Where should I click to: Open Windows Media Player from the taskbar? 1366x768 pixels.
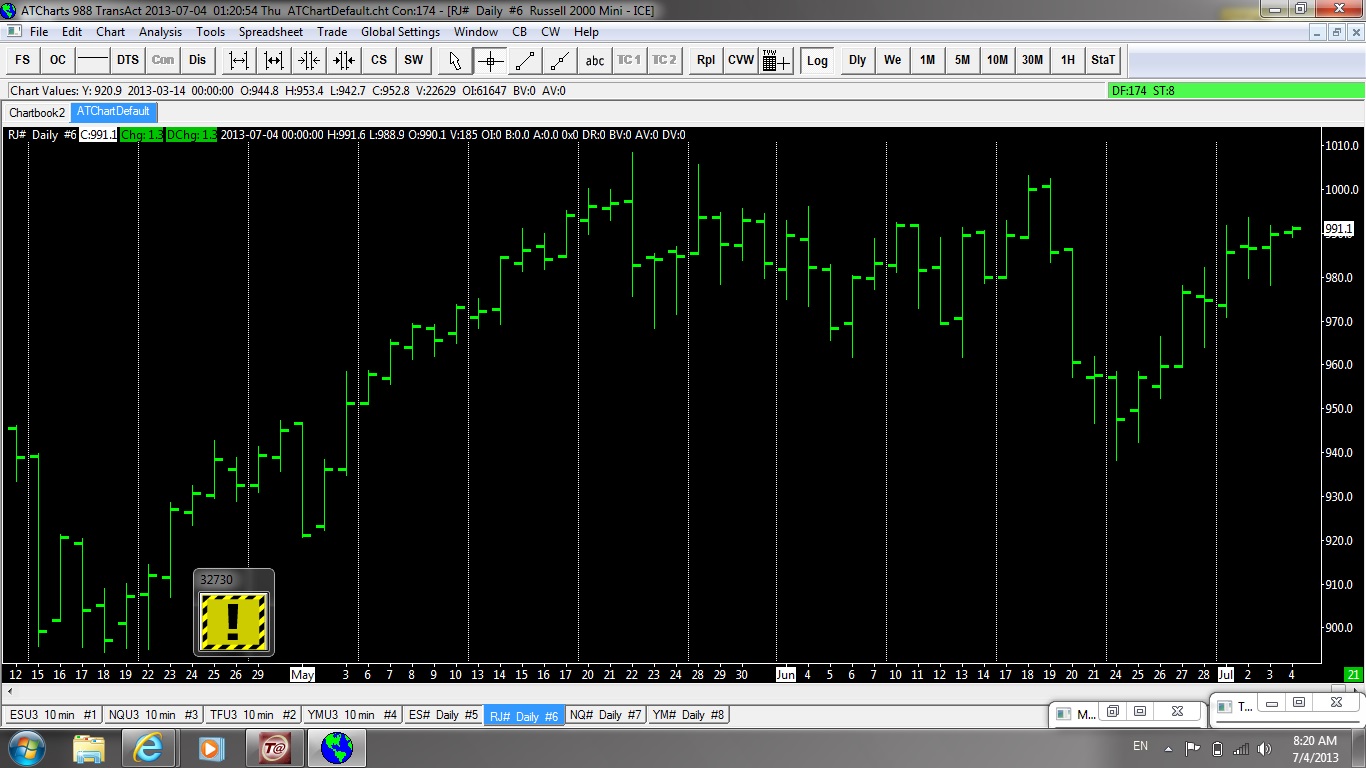(x=211, y=748)
